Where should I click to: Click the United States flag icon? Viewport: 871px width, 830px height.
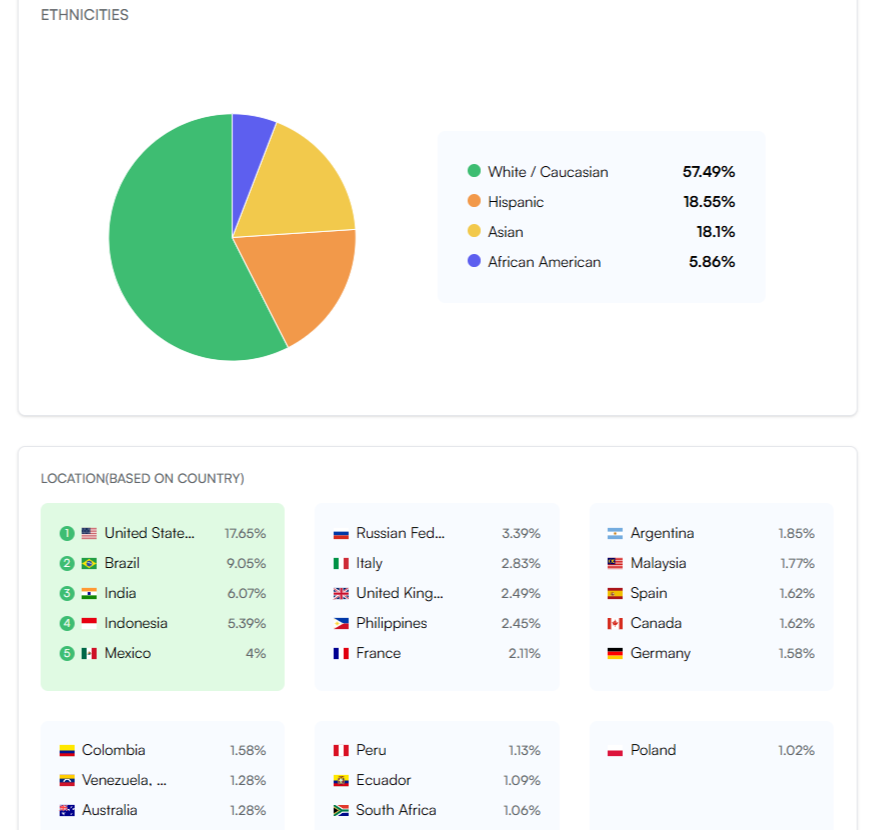(x=89, y=533)
